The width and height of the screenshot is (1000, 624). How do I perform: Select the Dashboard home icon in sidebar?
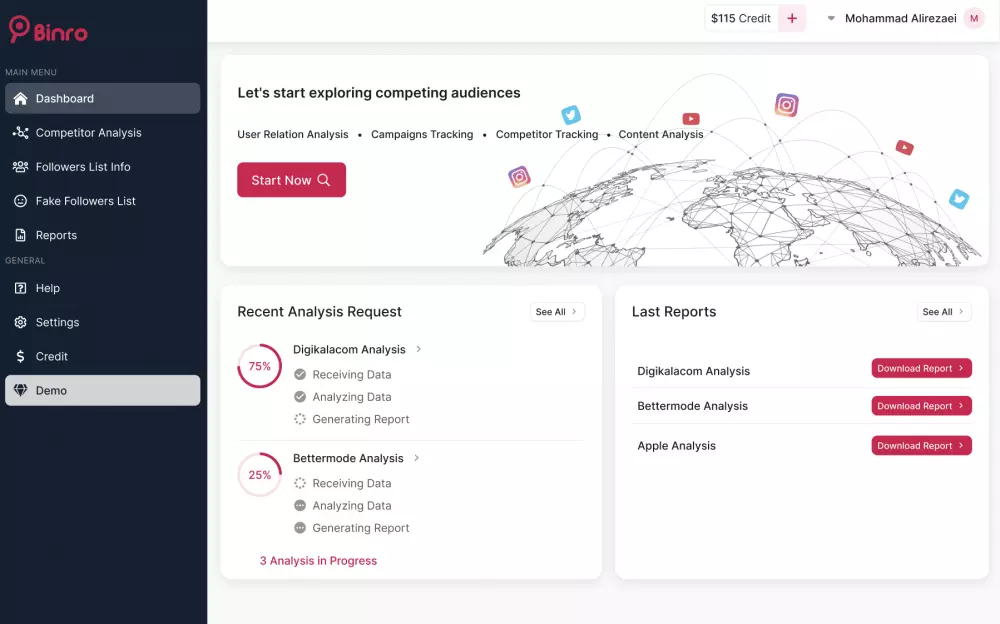20,97
